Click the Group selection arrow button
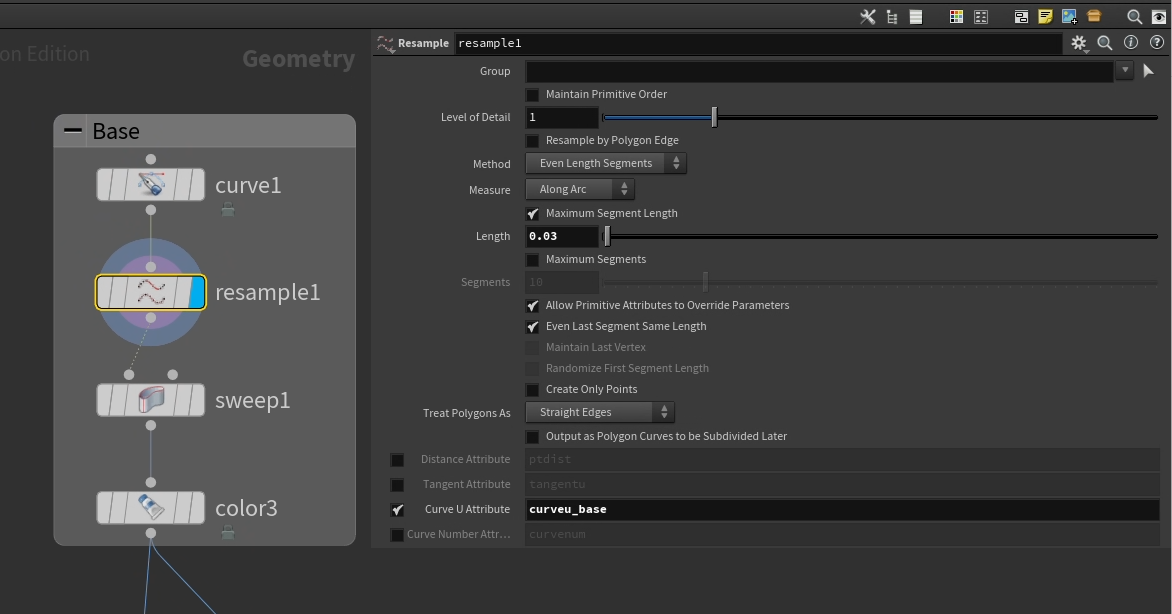This screenshot has width=1172, height=614. tap(1148, 71)
